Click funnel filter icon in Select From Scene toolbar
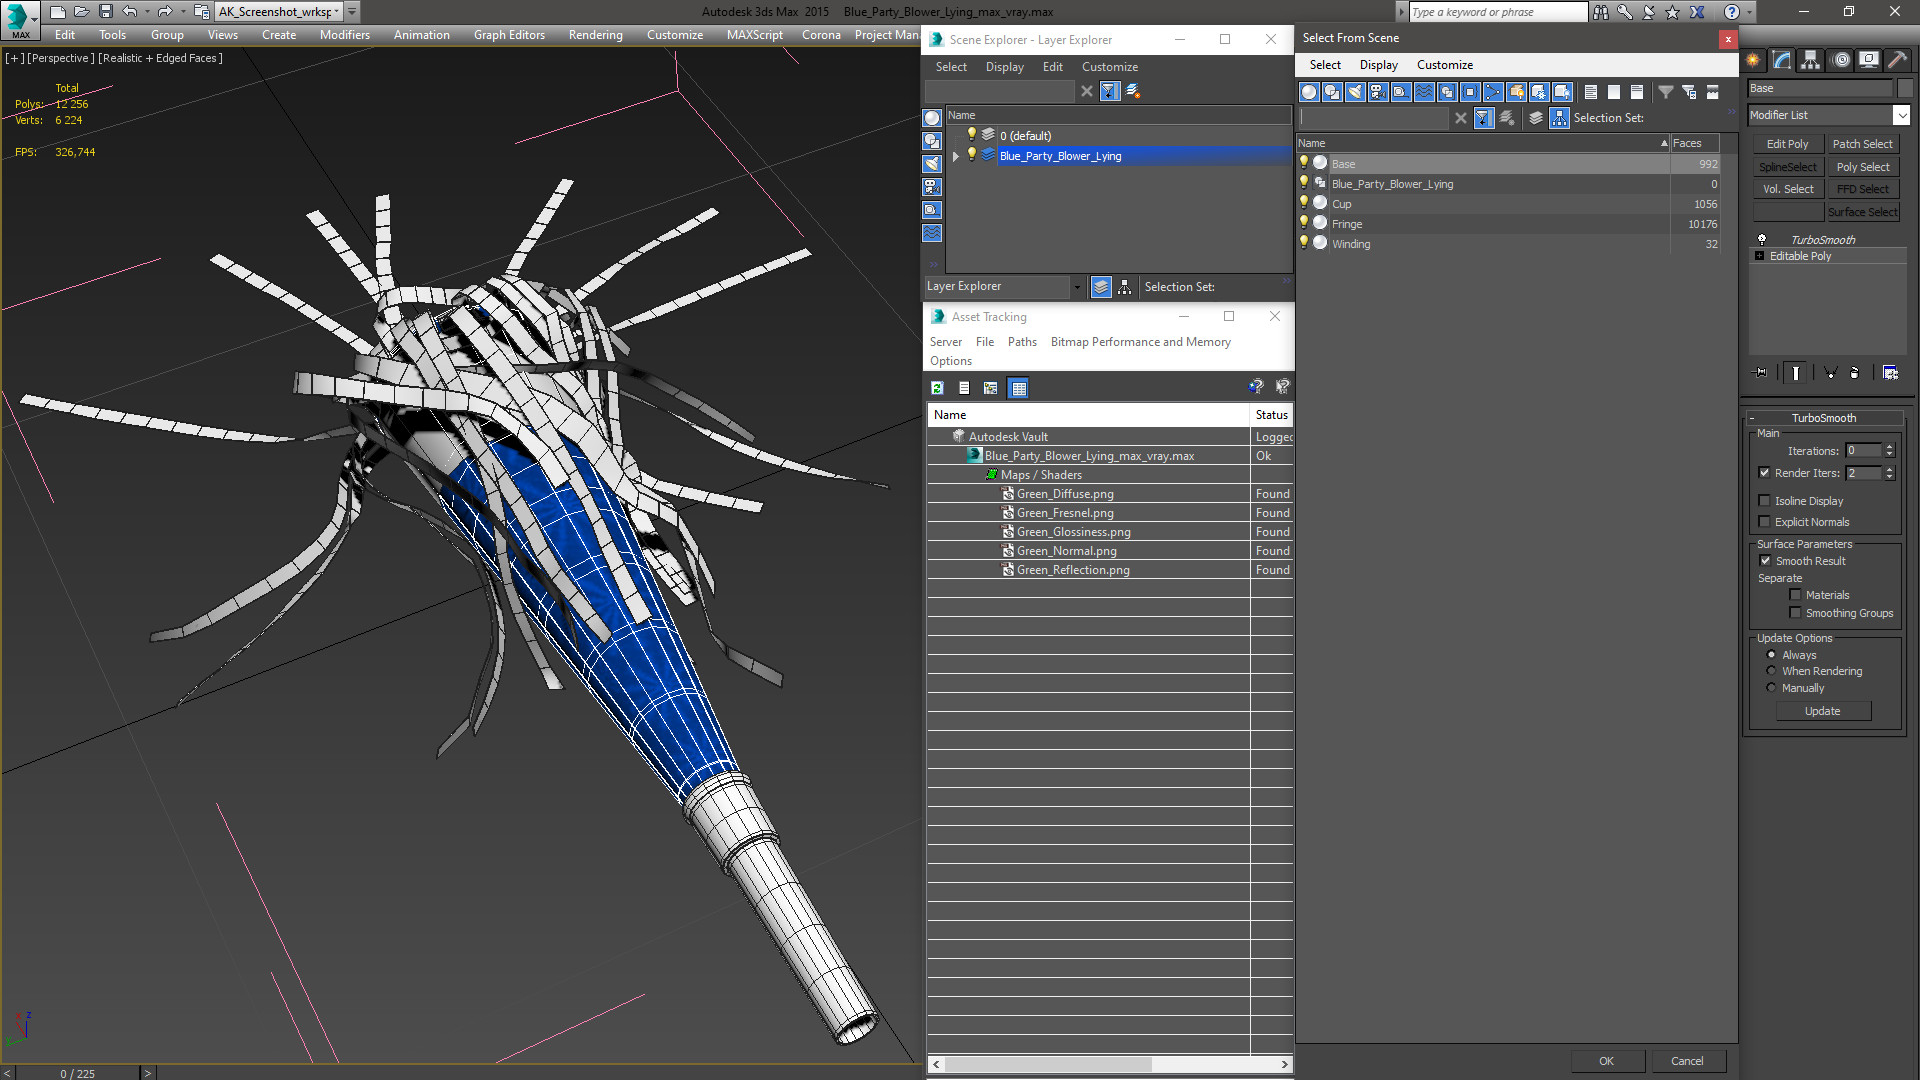 (1666, 92)
